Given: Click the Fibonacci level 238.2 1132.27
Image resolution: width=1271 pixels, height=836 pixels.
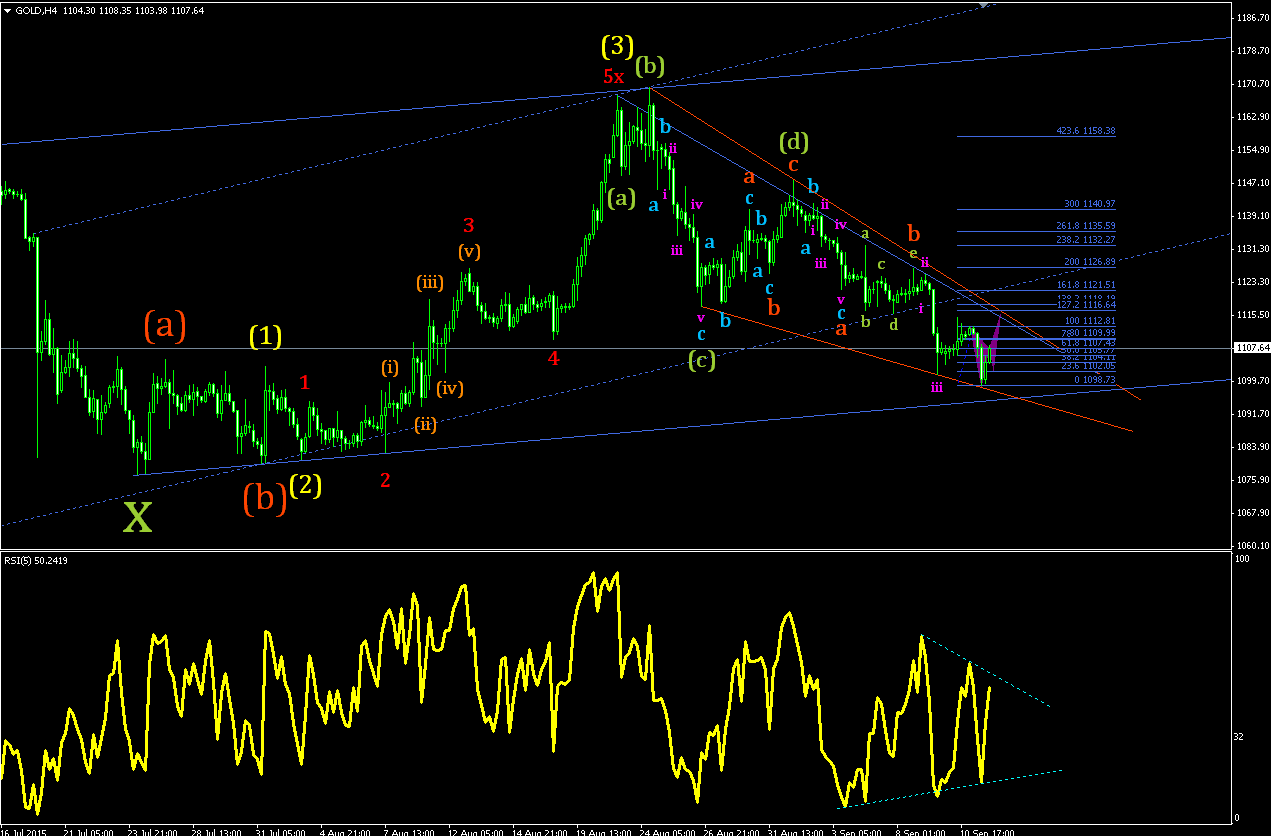Looking at the screenshot, I should pyautogui.click(x=1086, y=240).
